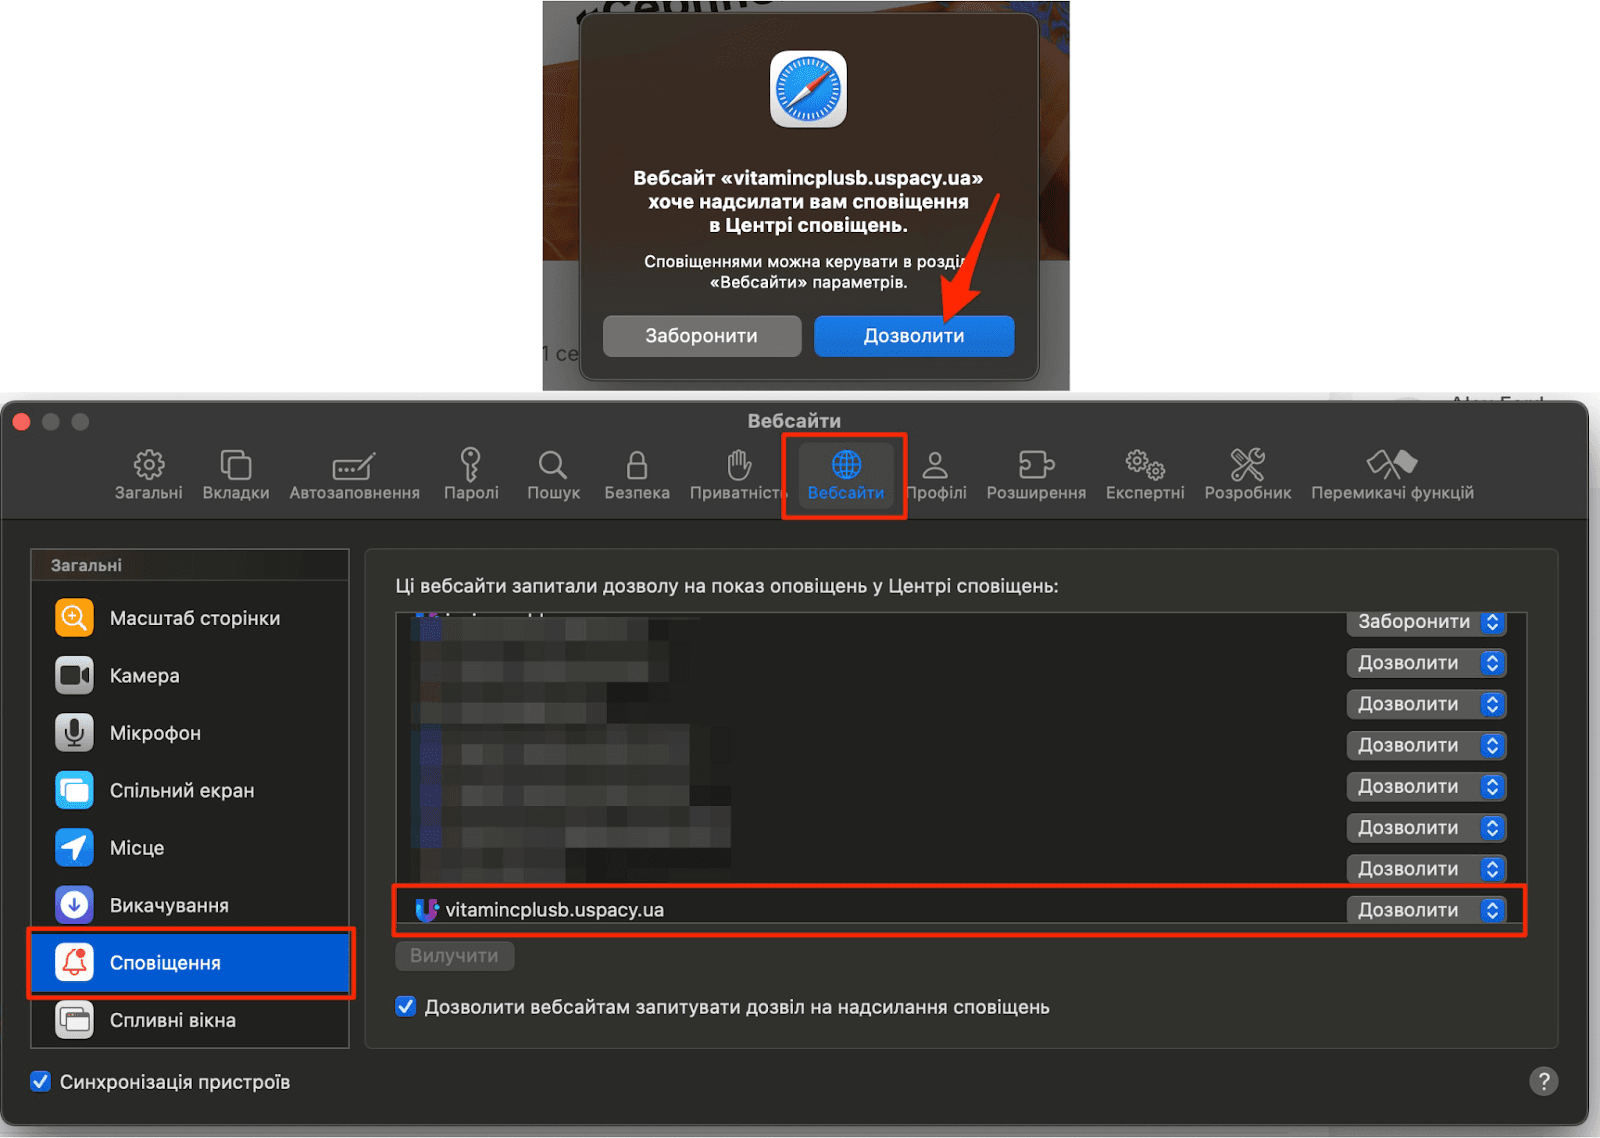Switch to the Приватність hand tab
The width and height of the screenshot is (1600, 1138).
(x=738, y=474)
